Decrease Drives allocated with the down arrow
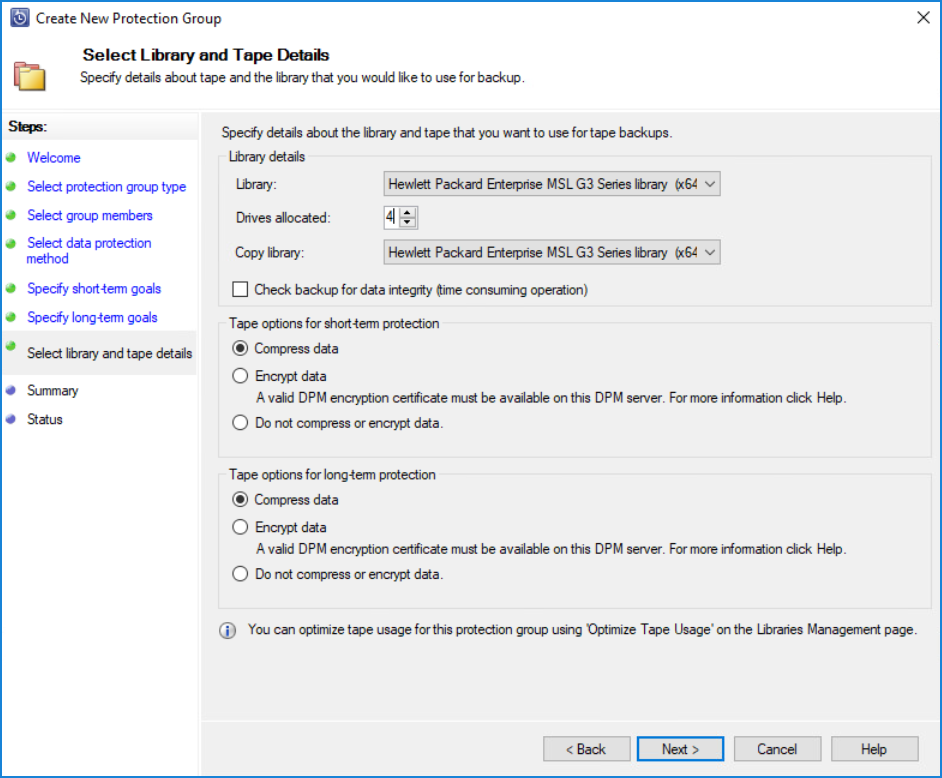 (x=408, y=222)
